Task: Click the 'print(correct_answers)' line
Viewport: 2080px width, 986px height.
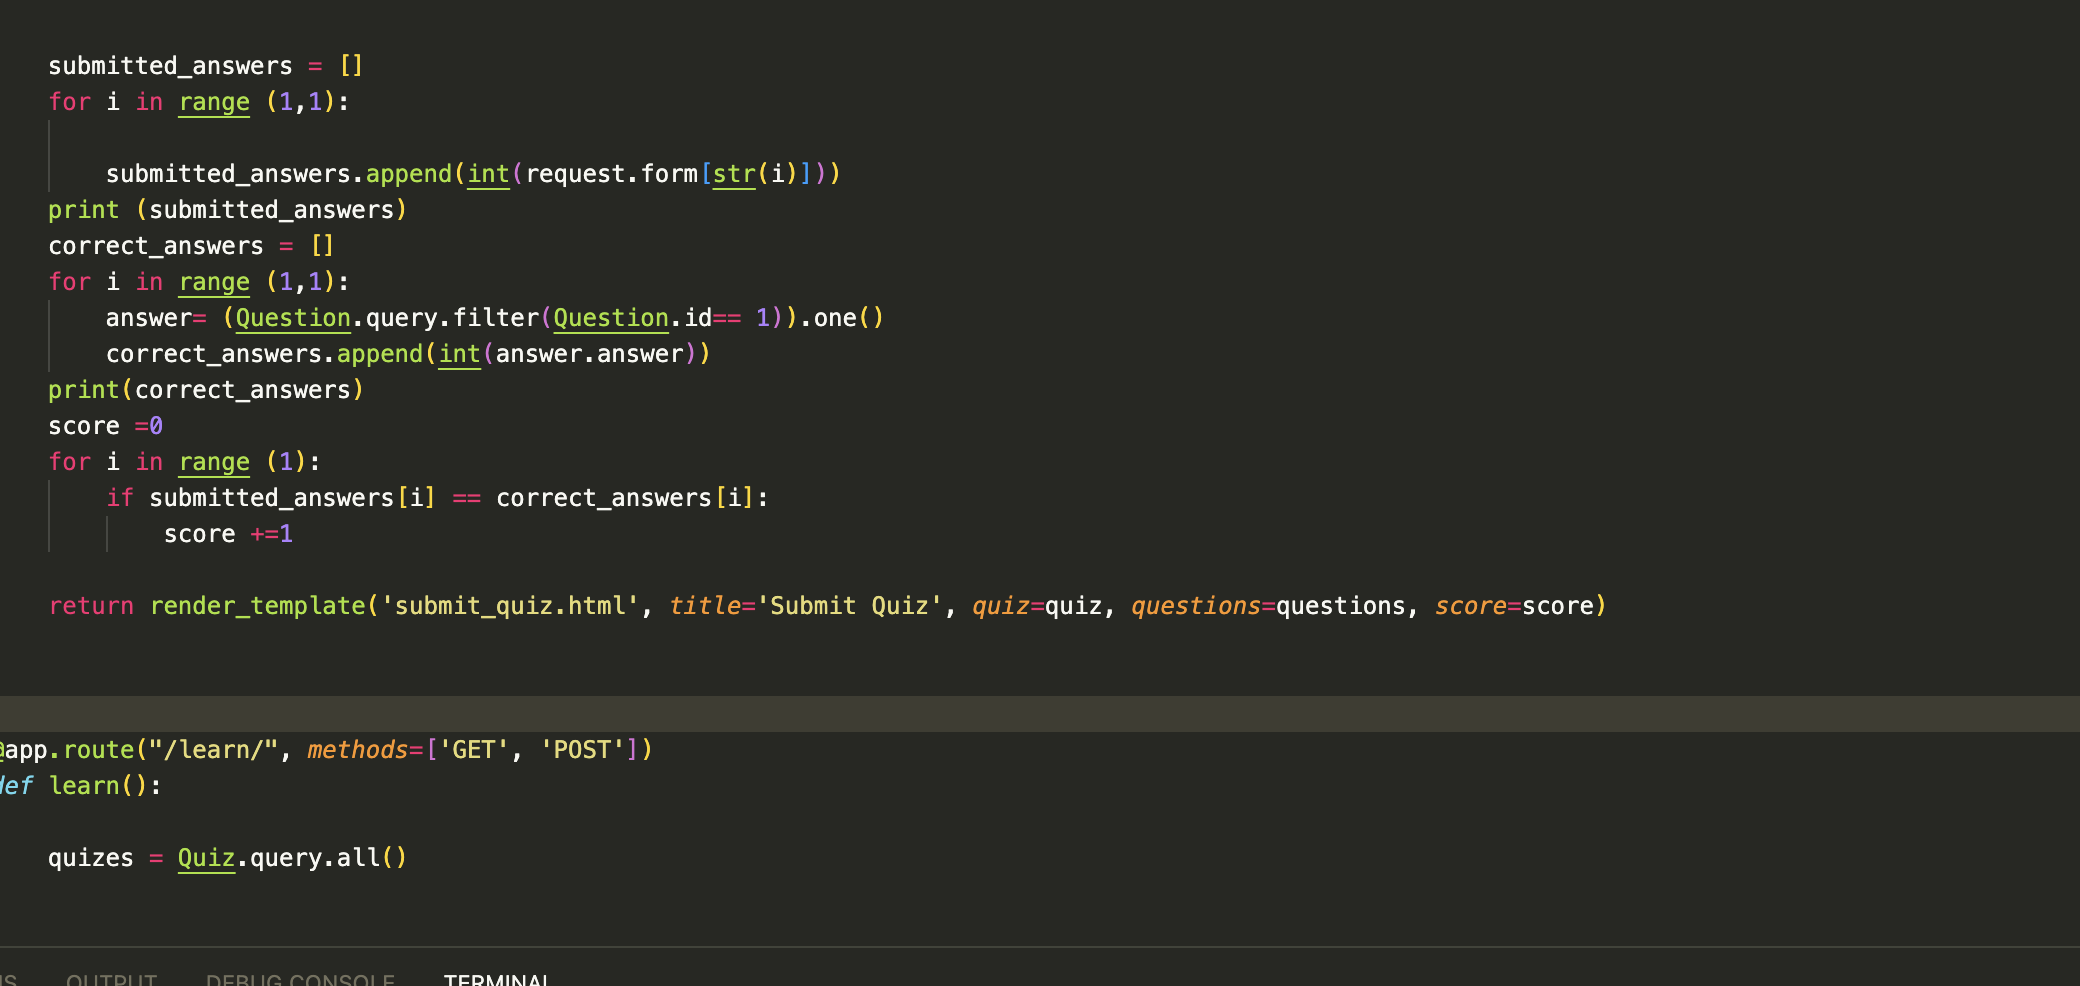Action: pyautogui.click(x=206, y=390)
